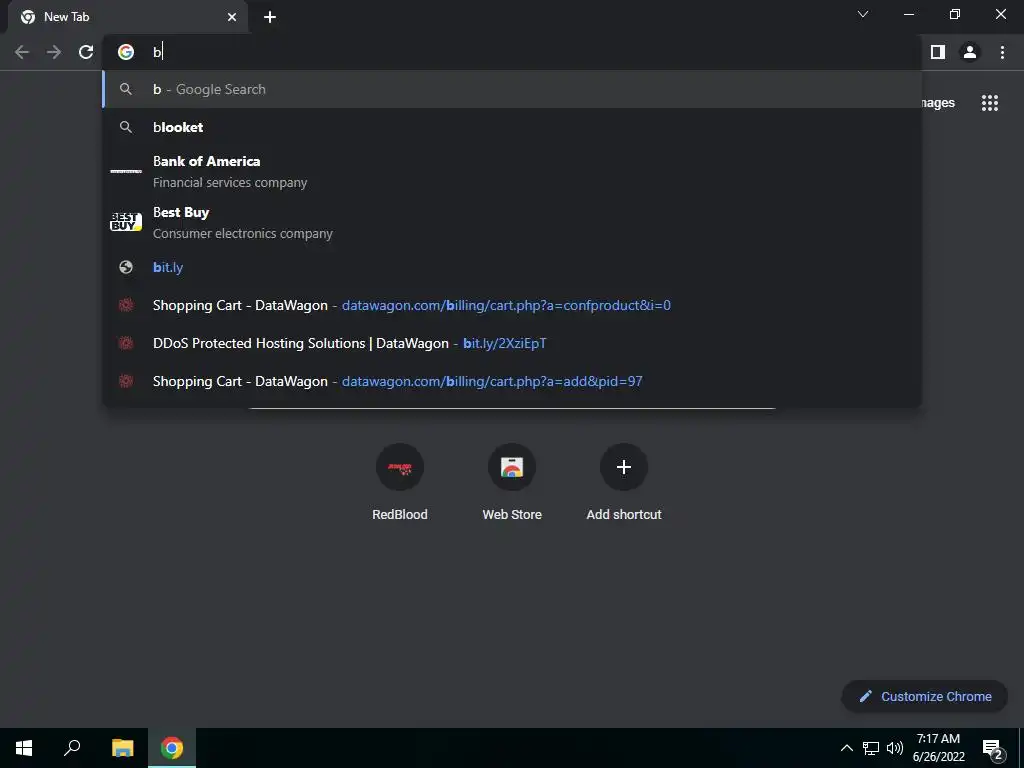This screenshot has height=768, width=1024.
Task: Close the New Tab tab
Action: click(x=232, y=17)
